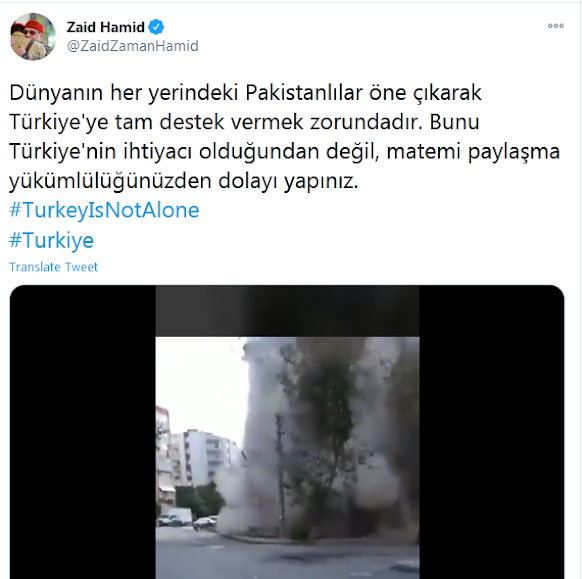Image resolution: width=582 pixels, height=579 pixels.
Task: Click the dark strip above the video footage
Action: point(287,311)
